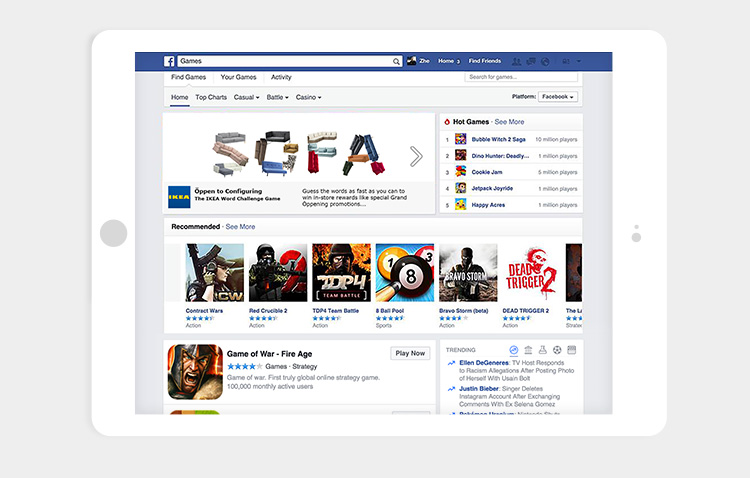Open the Top Charts tab
This screenshot has height=478, width=750.
click(x=211, y=97)
